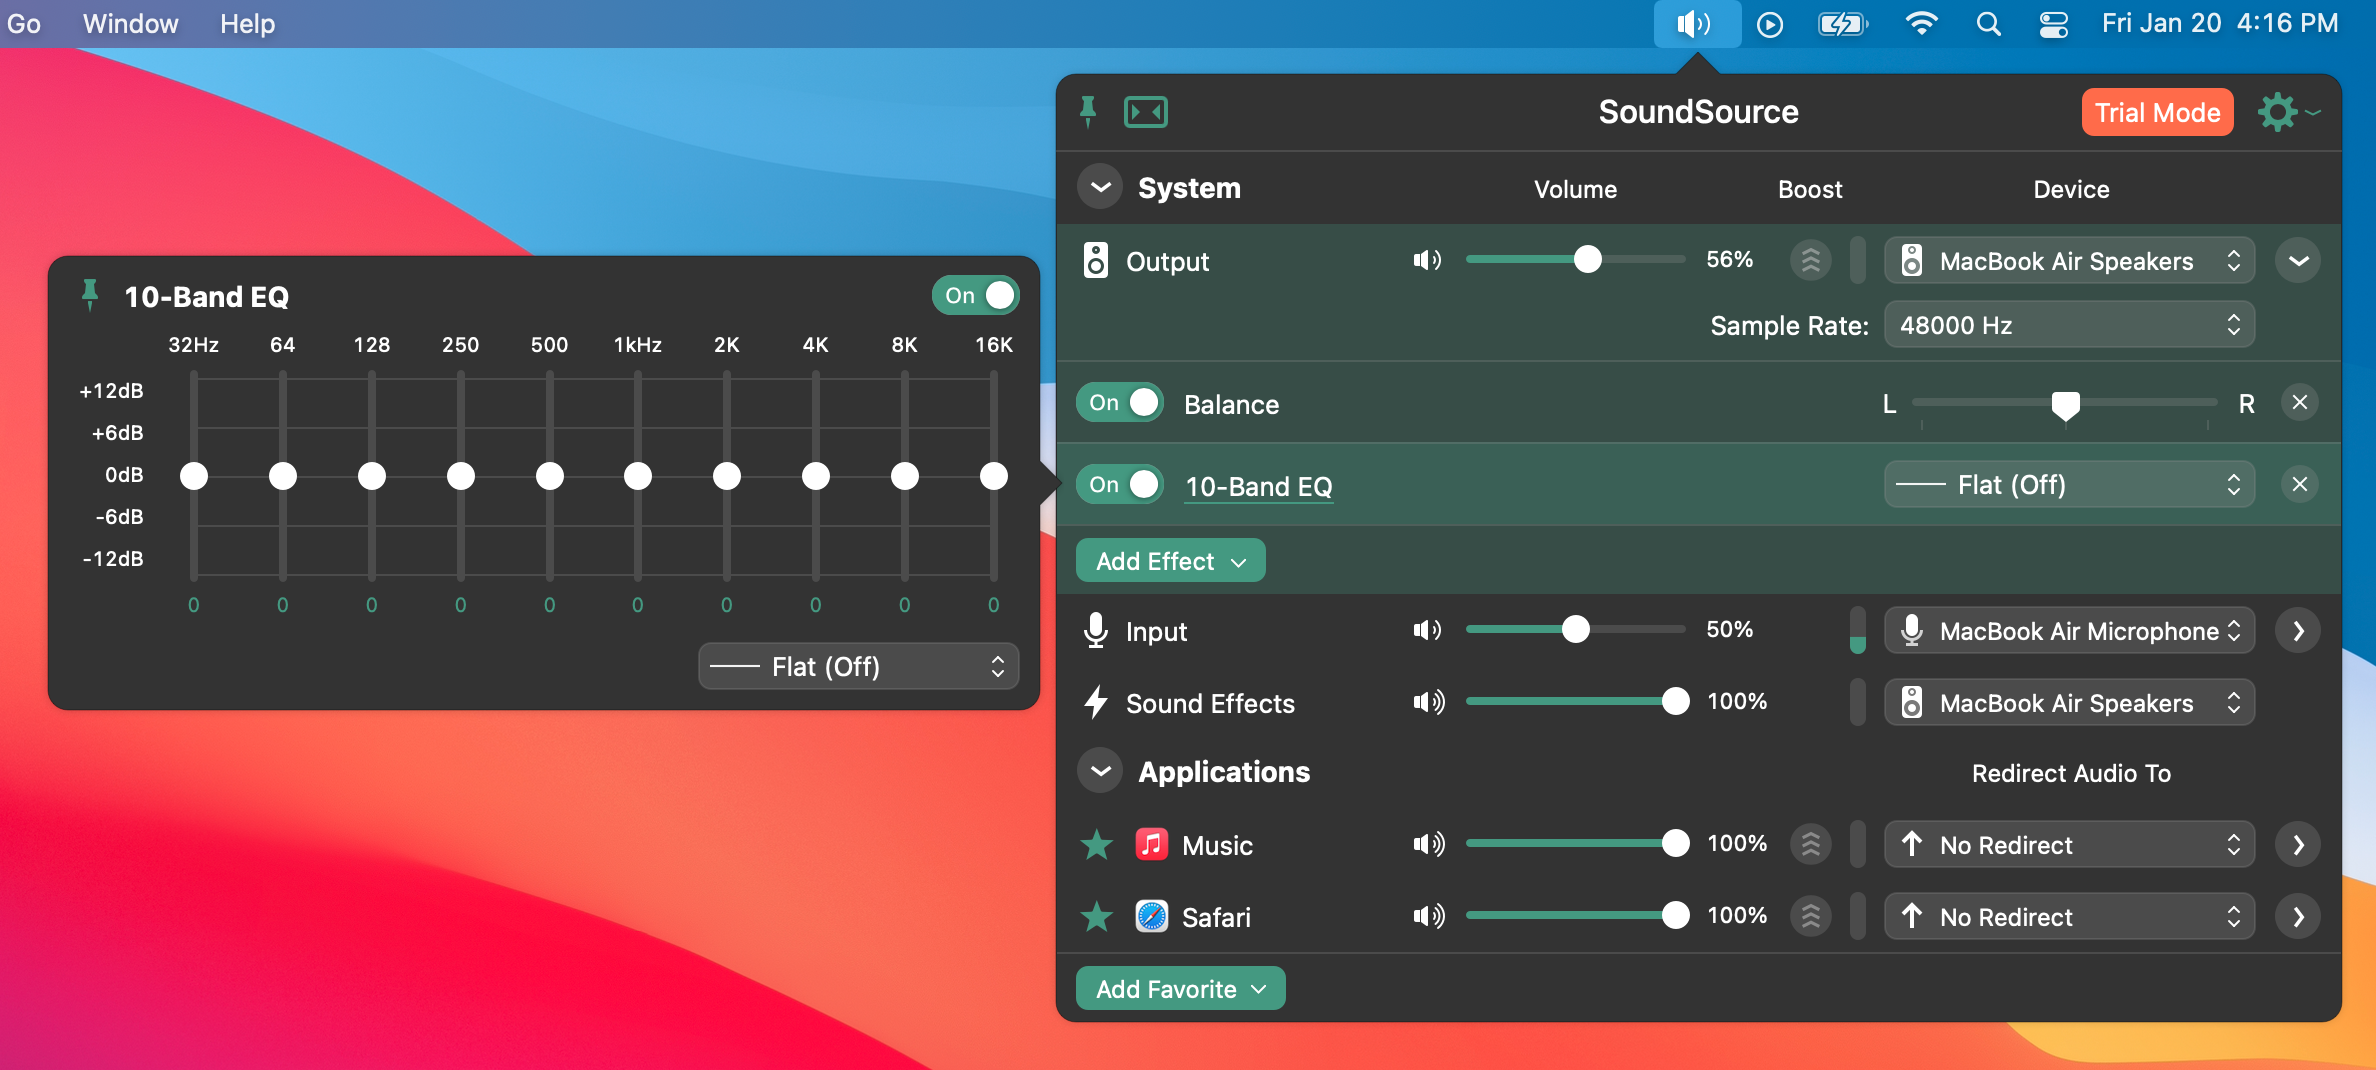Open the EQ preset dropdown in SoundSource row
2376x1070 pixels.
pyautogui.click(x=2069, y=484)
